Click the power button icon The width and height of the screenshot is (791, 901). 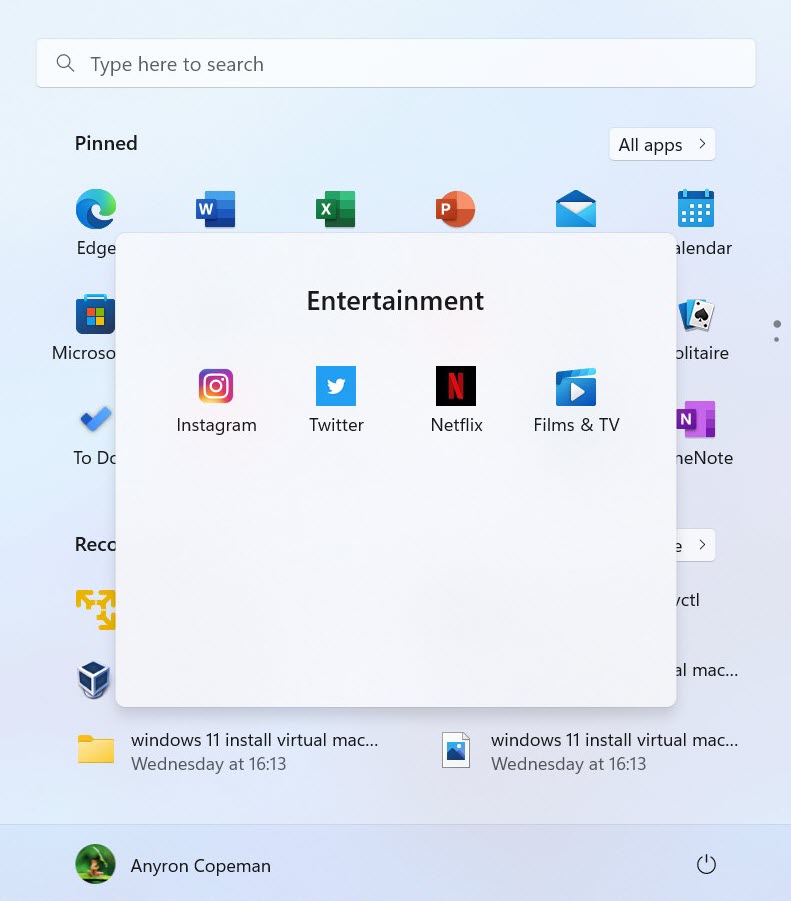[706, 864]
